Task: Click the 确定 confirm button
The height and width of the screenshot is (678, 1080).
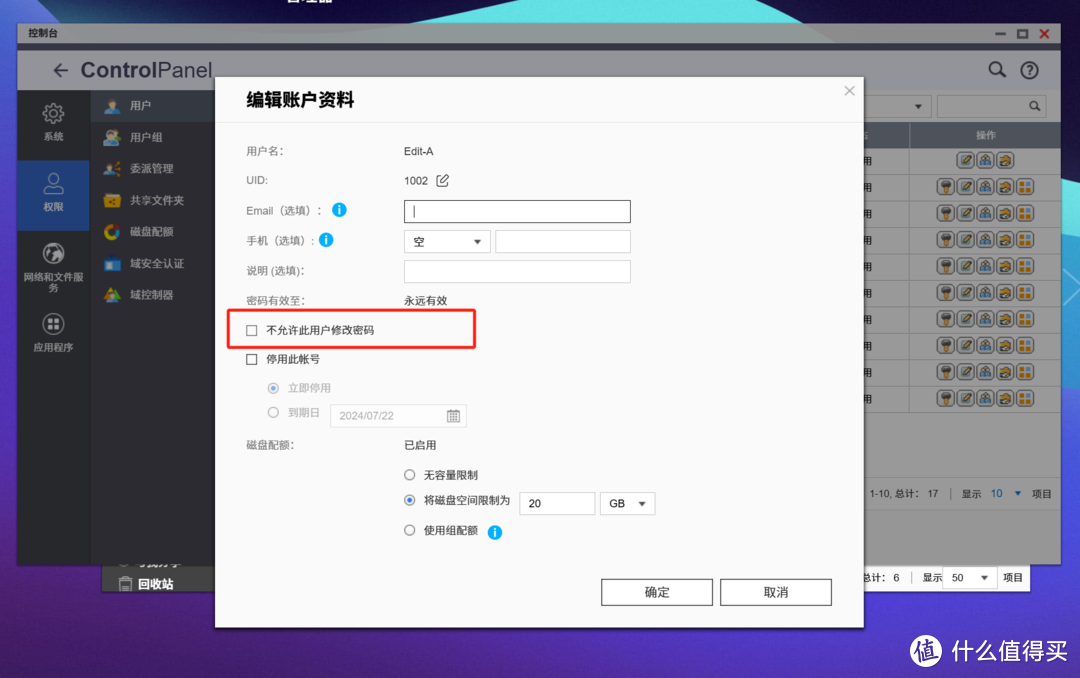Action: (x=656, y=592)
